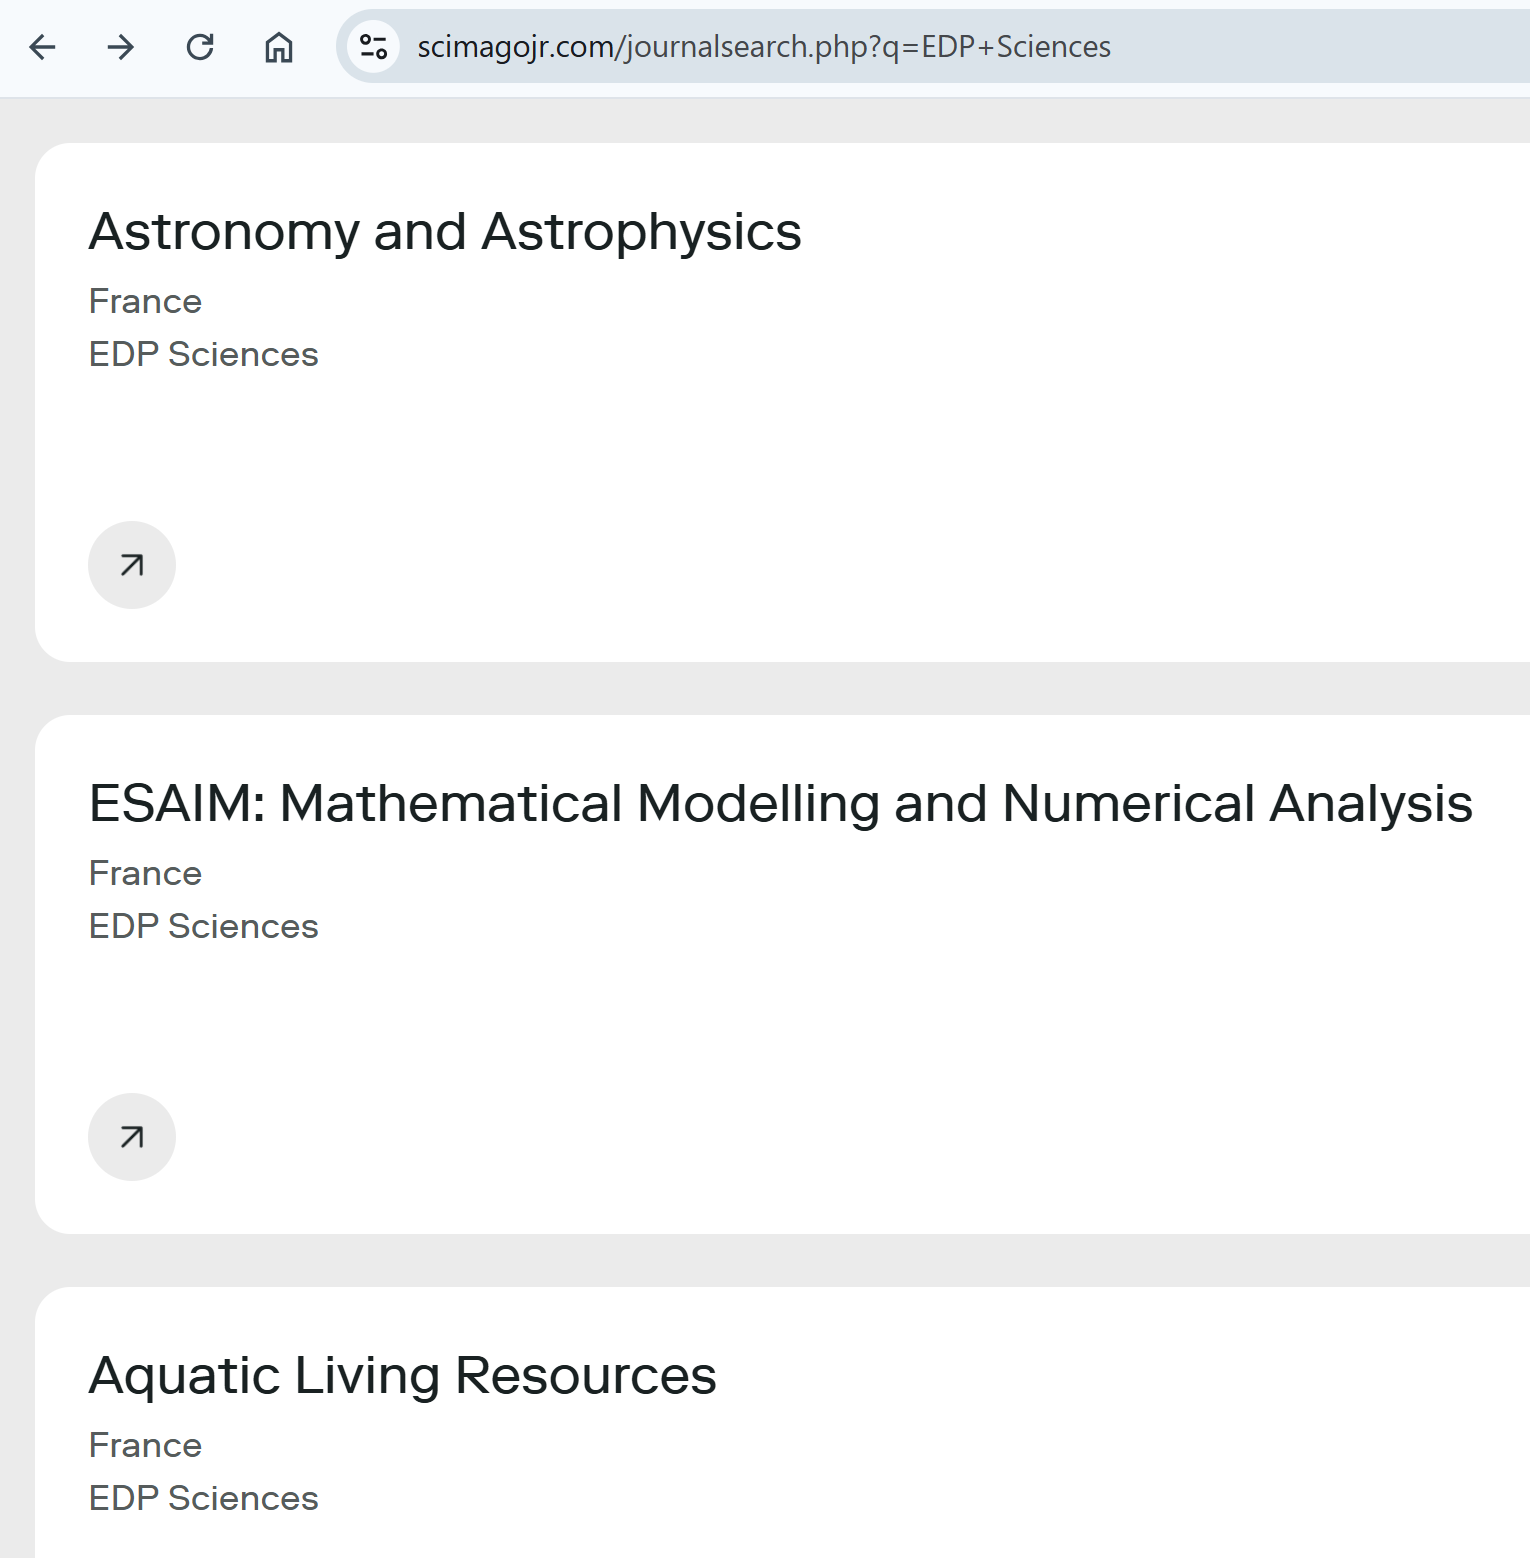Open ESAIM journal arrow link
1530x1558 pixels.
(x=132, y=1137)
